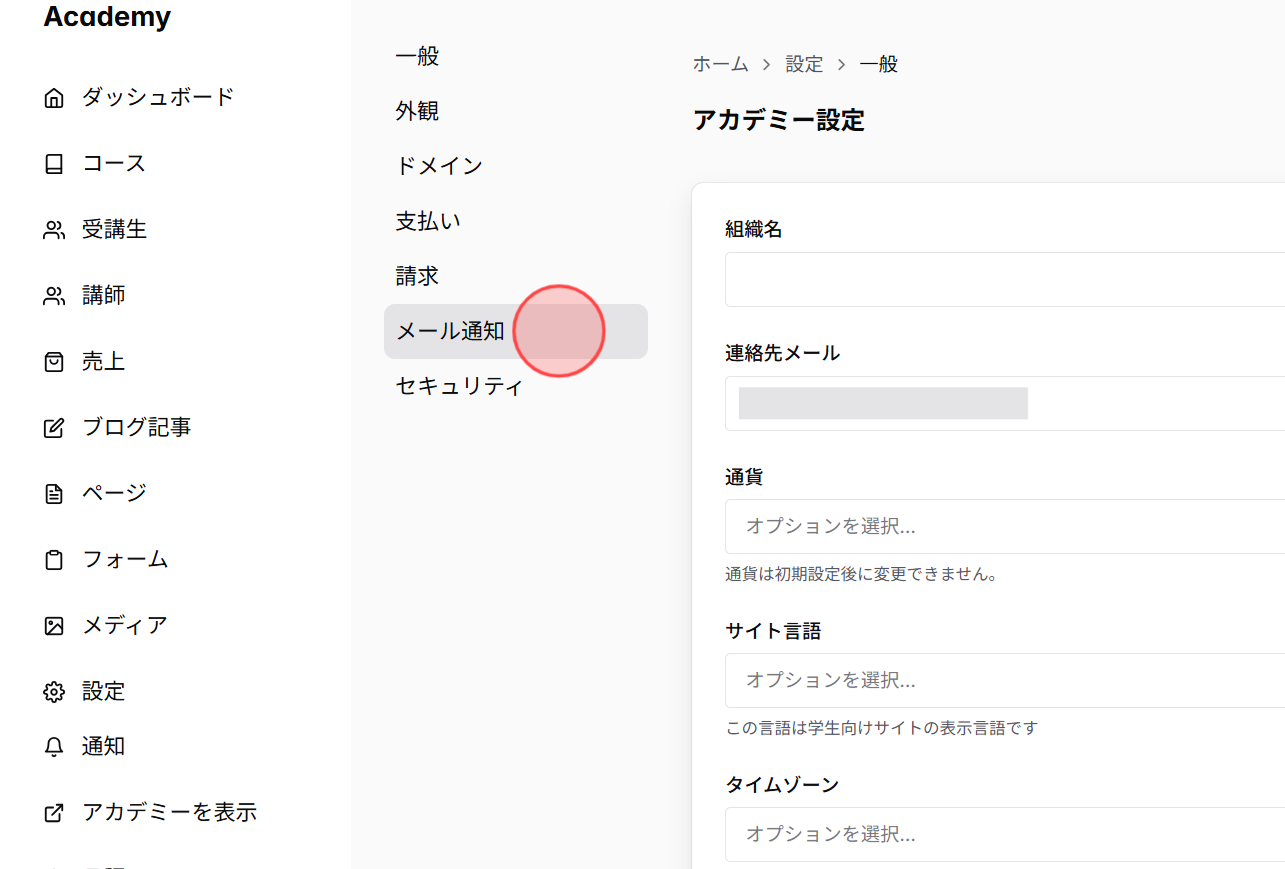This screenshot has height=869, width=1285.
Task: Click inside the 組織名 input field
Action: click(950, 279)
